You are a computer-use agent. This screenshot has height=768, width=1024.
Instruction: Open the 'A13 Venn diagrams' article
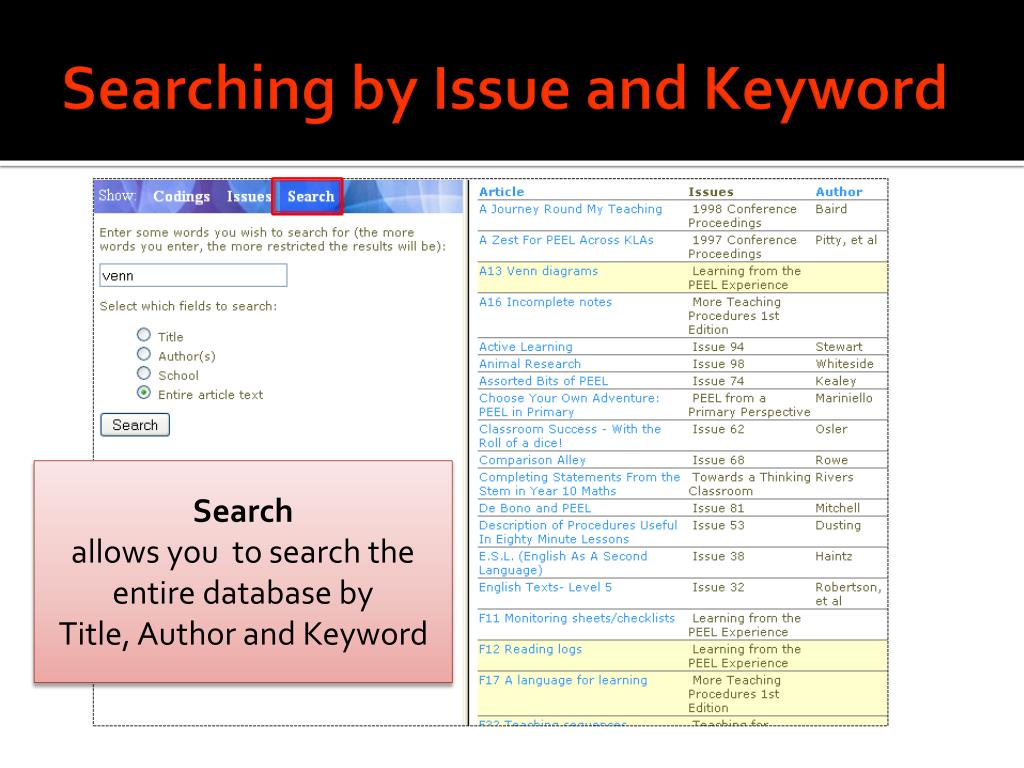coord(538,271)
